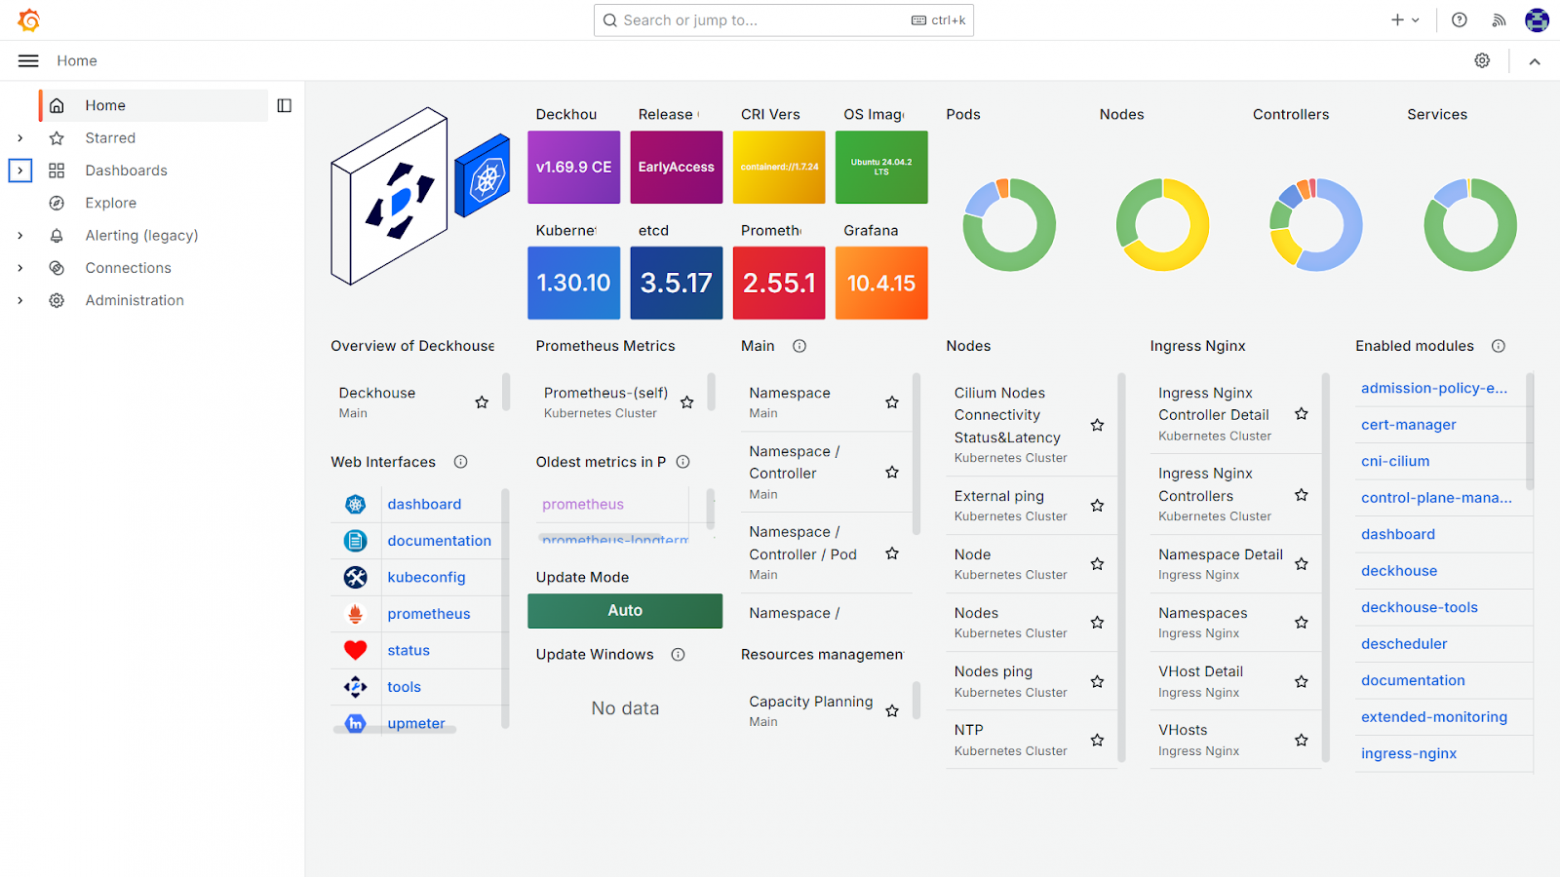This screenshot has width=1560, height=877.
Task: Star the VHost Detail dashboard
Action: click(1301, 681)
